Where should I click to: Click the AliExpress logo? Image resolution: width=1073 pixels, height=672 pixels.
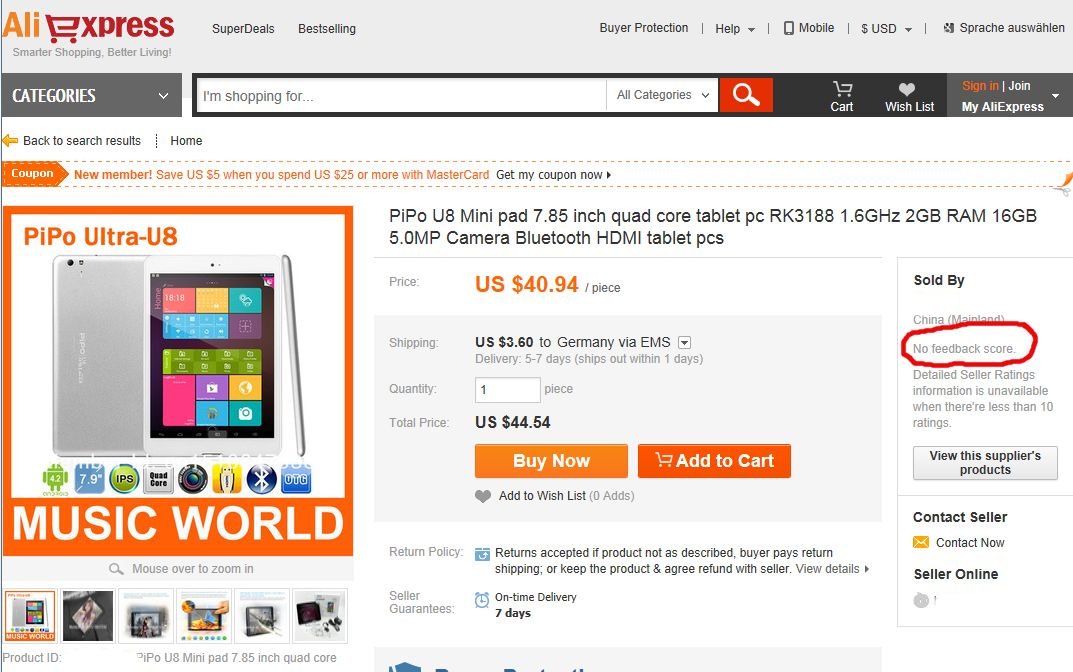[x=89, y=27]
